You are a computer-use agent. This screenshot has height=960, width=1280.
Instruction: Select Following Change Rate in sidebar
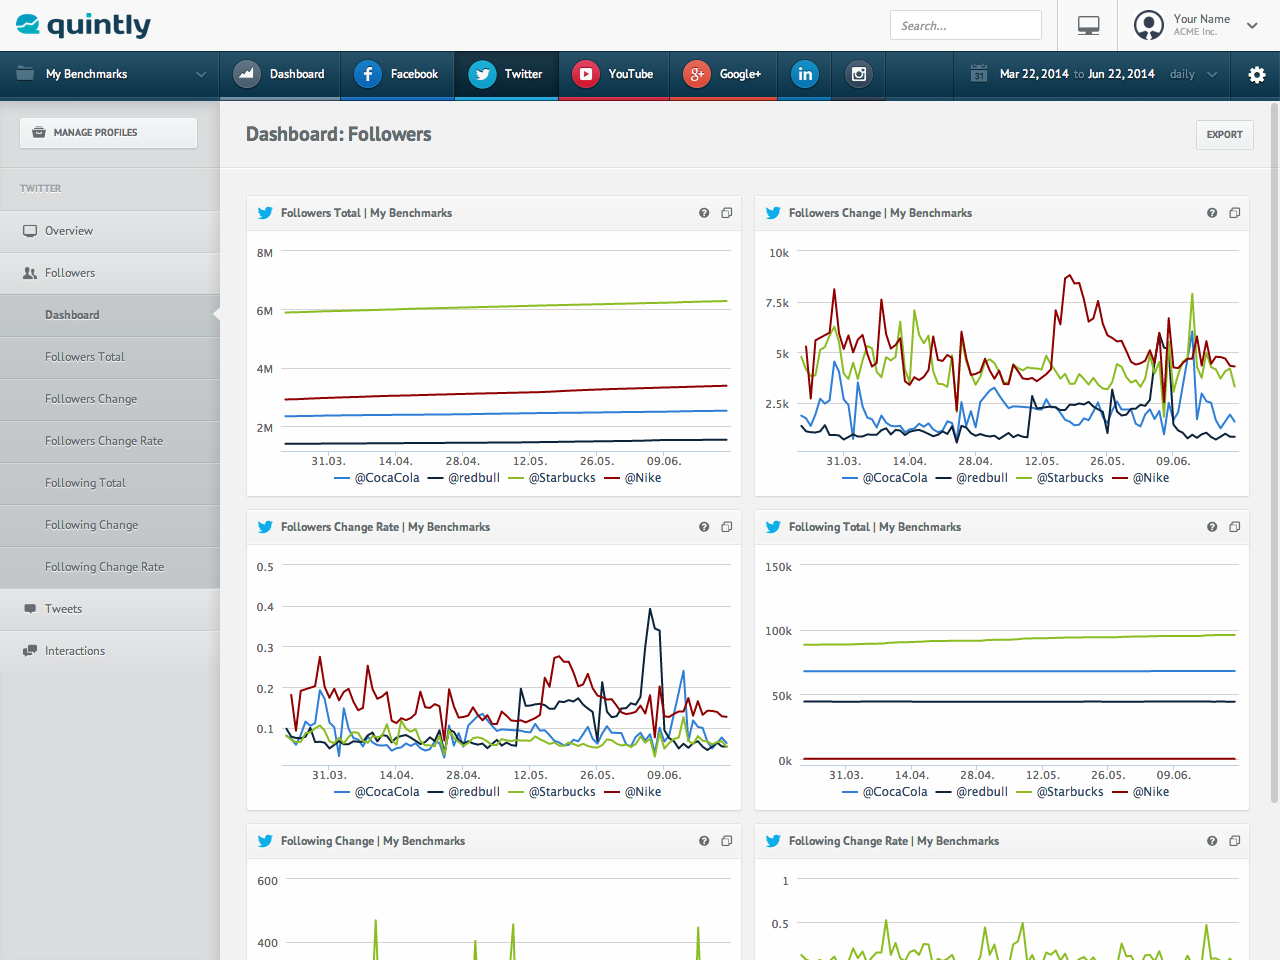[x=110, y=567]
